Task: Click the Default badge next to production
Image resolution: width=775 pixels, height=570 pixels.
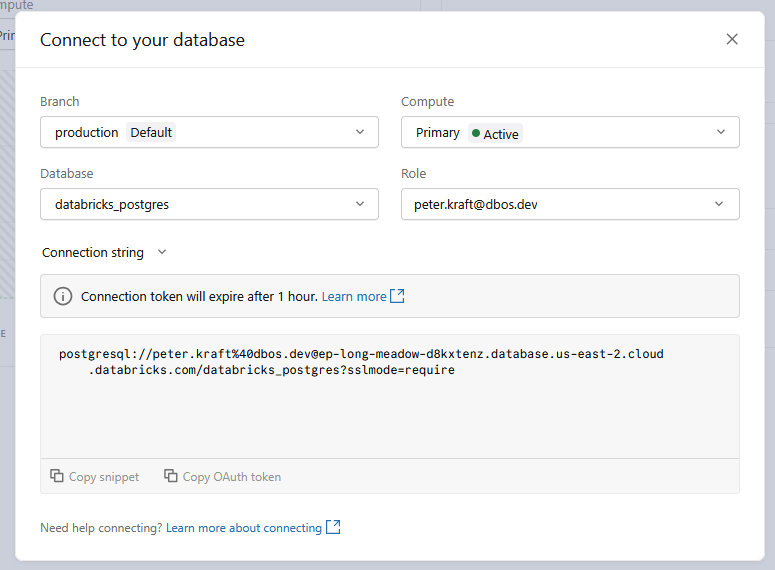Action: click(151, 132)
